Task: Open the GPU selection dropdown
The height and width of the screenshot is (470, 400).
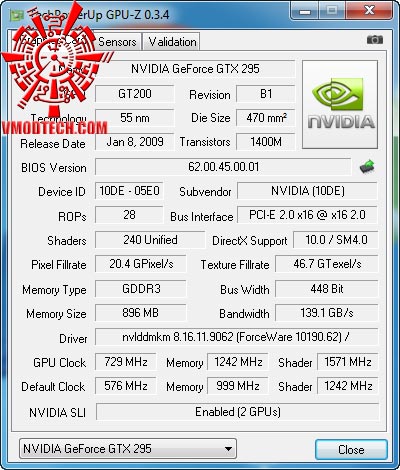Action: (x=128, y=448)
